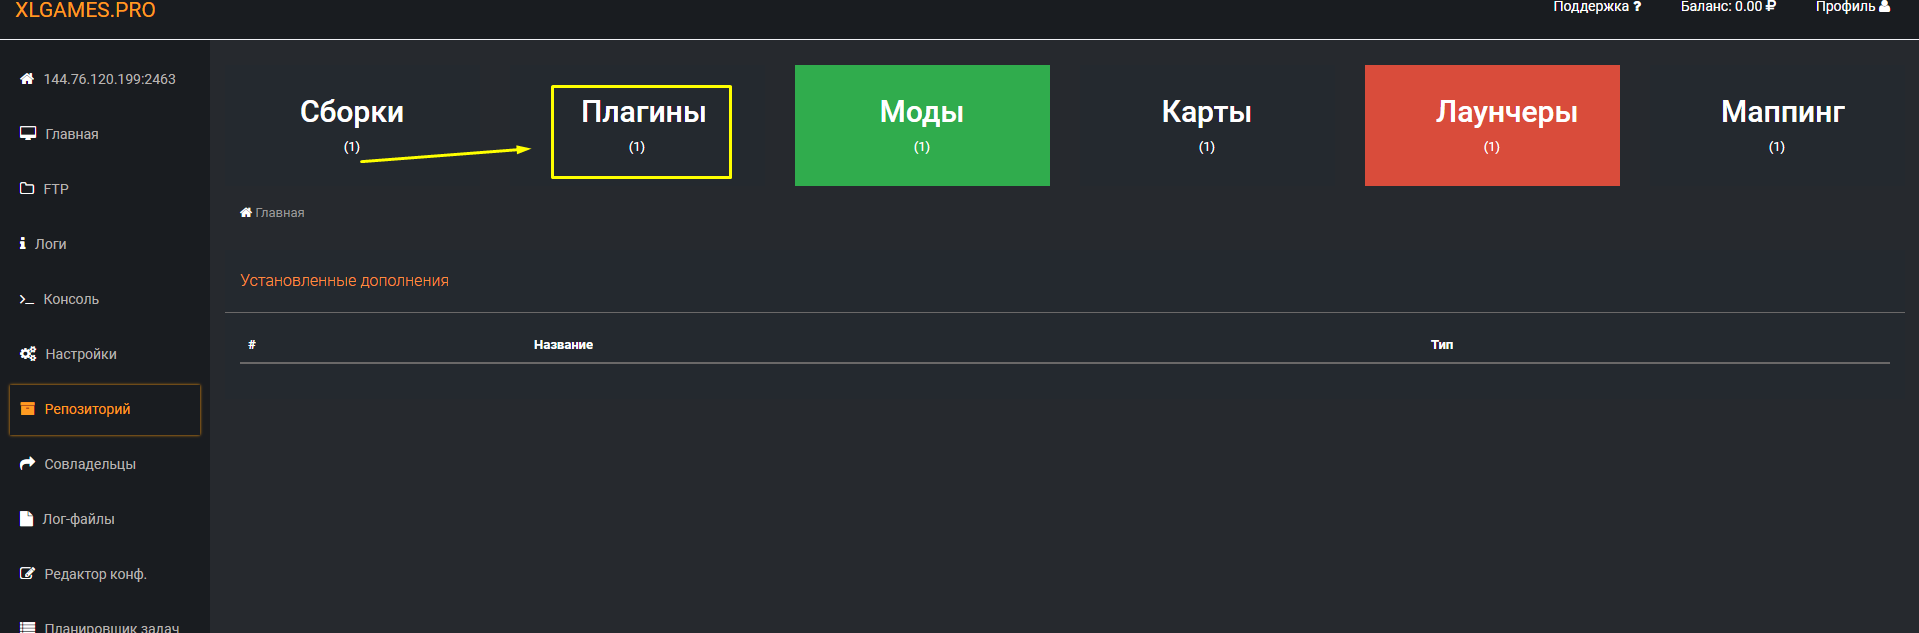Image resolution: width=1919 pixels, height=633 pixels.
Task: Click the Логи info icon
Action: [24, 243]
